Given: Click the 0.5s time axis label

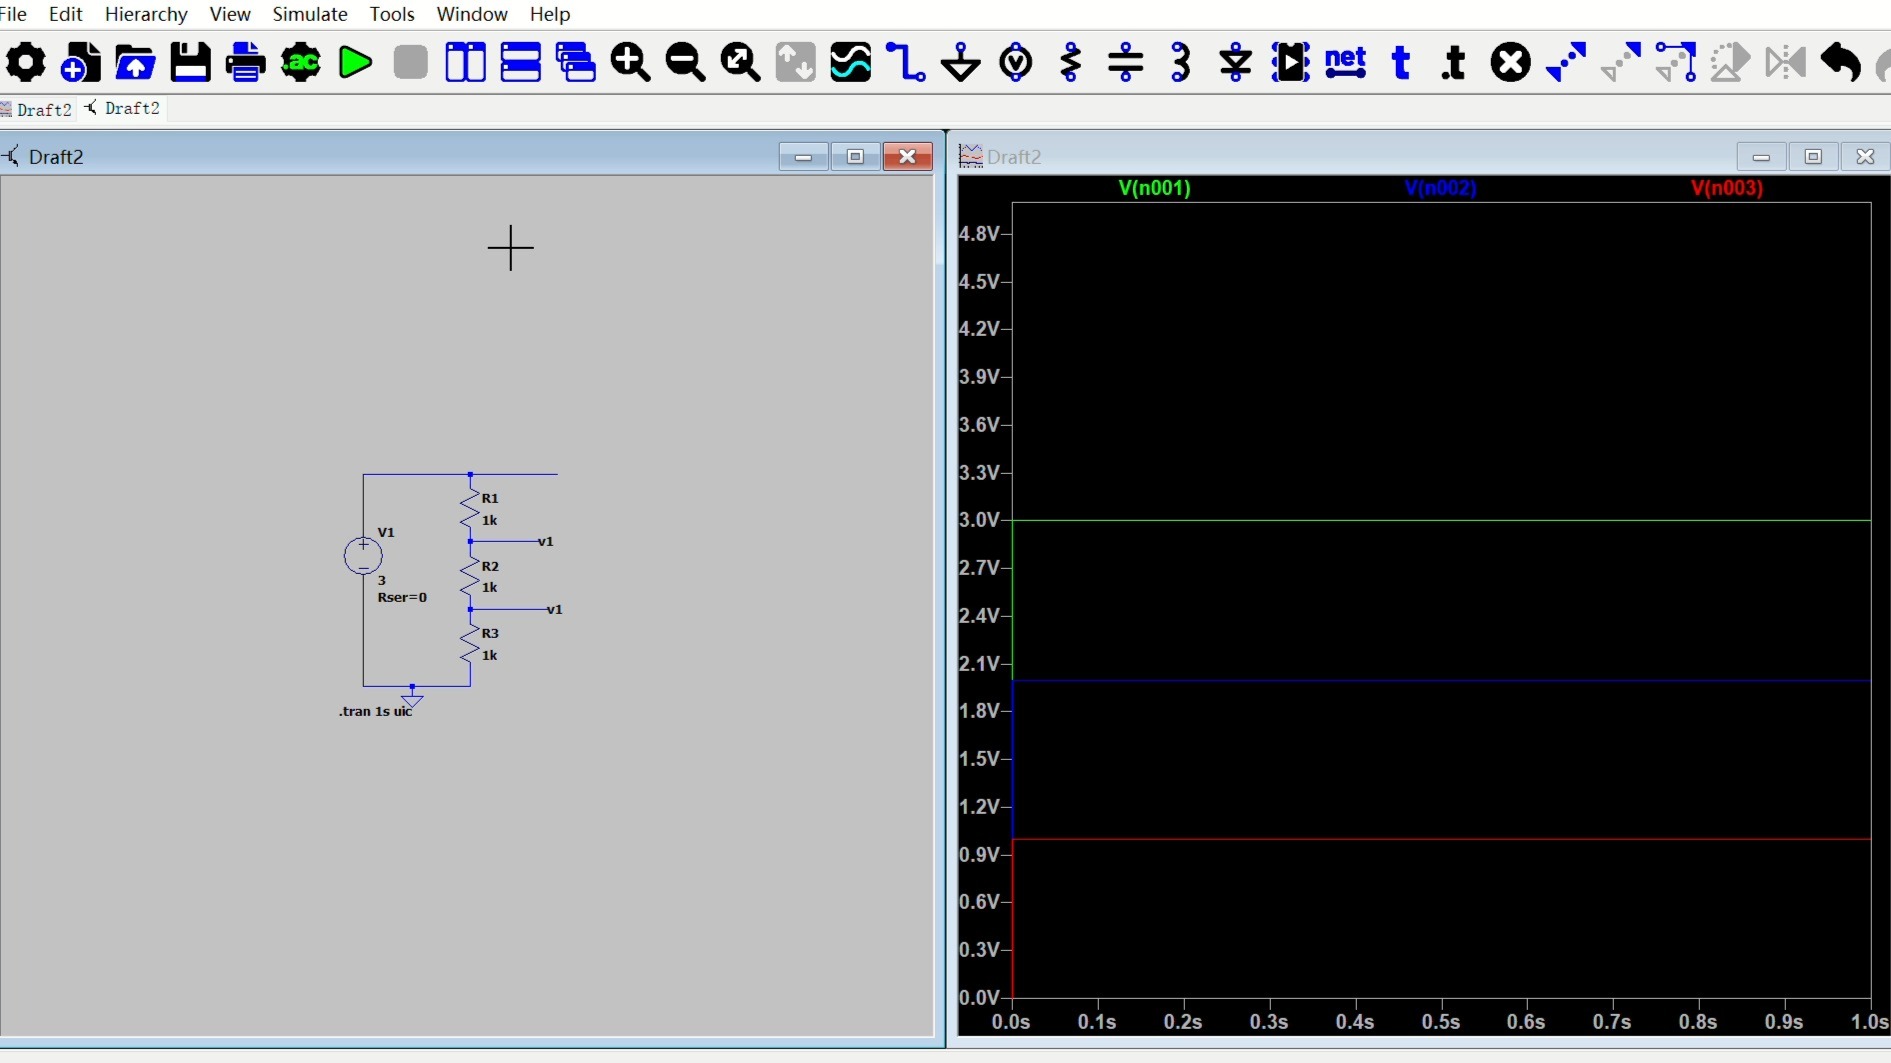Looking at the screenshot, I should (1441, 1022).
